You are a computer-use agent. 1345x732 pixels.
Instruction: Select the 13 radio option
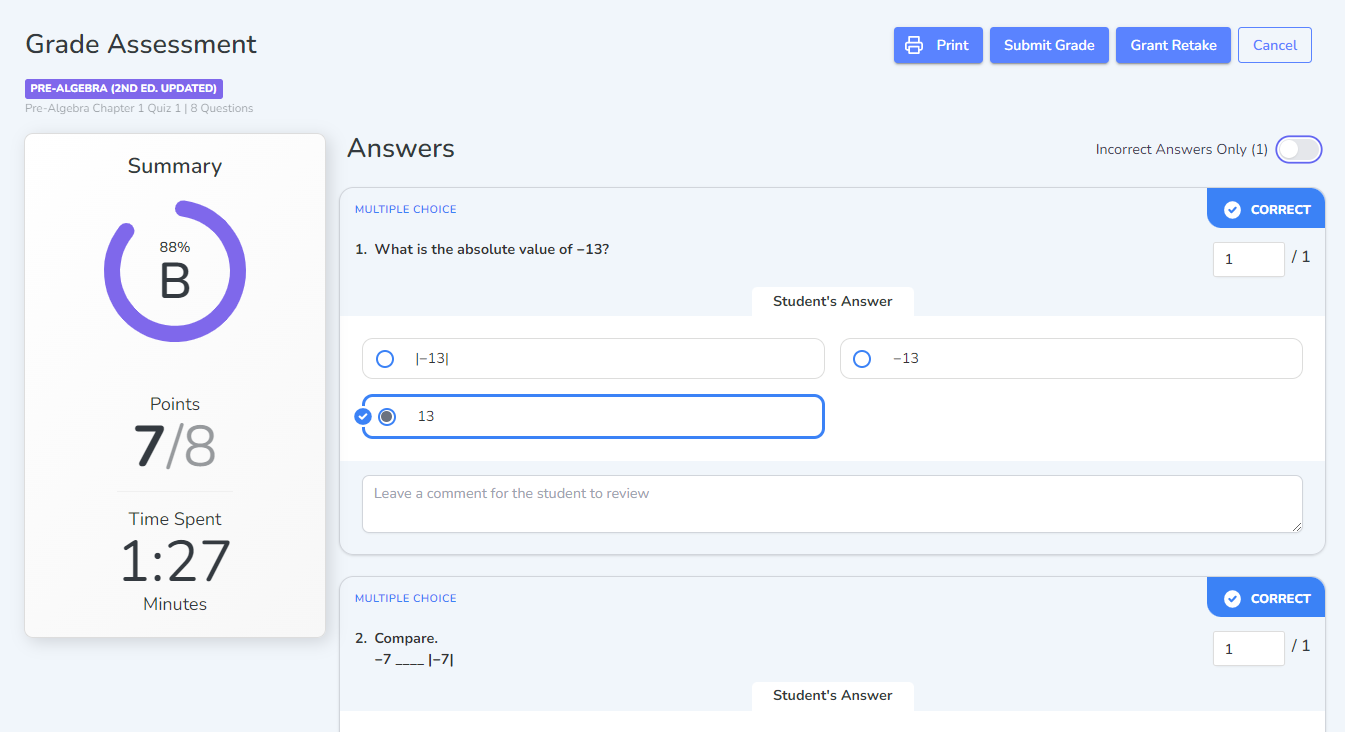[387, 416]
